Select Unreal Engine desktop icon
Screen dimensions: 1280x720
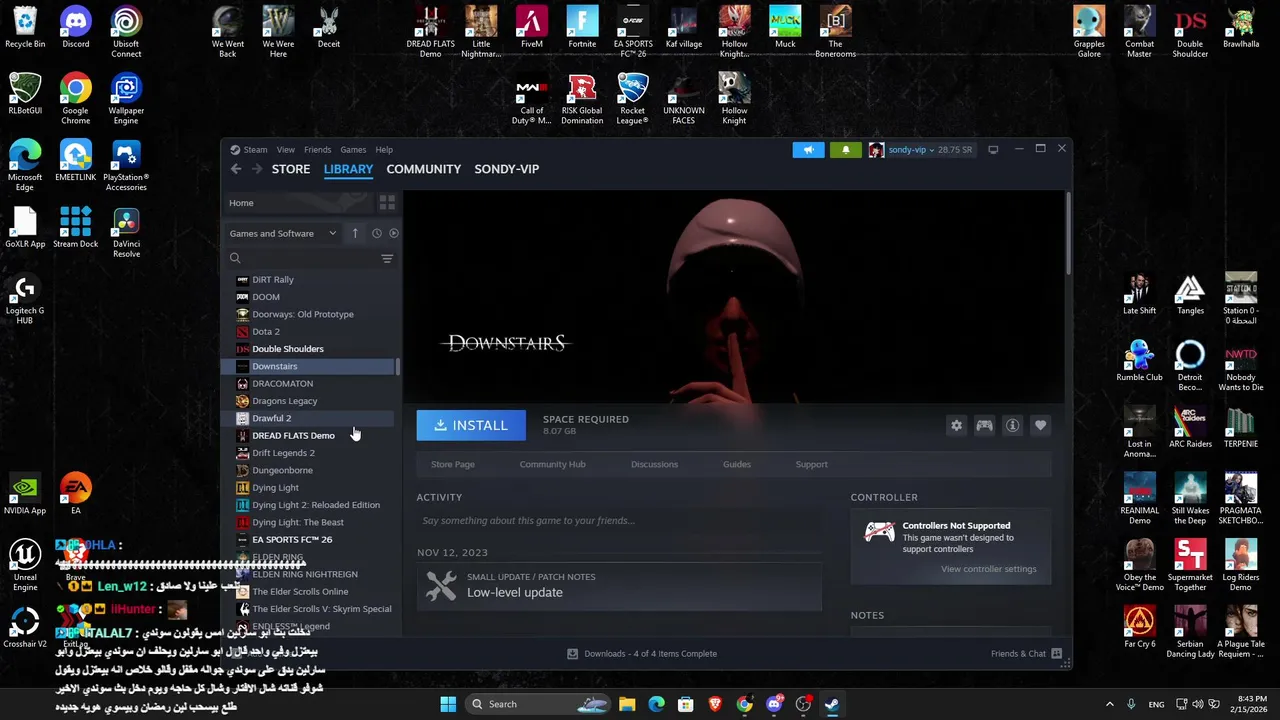(x=25, y=566)
